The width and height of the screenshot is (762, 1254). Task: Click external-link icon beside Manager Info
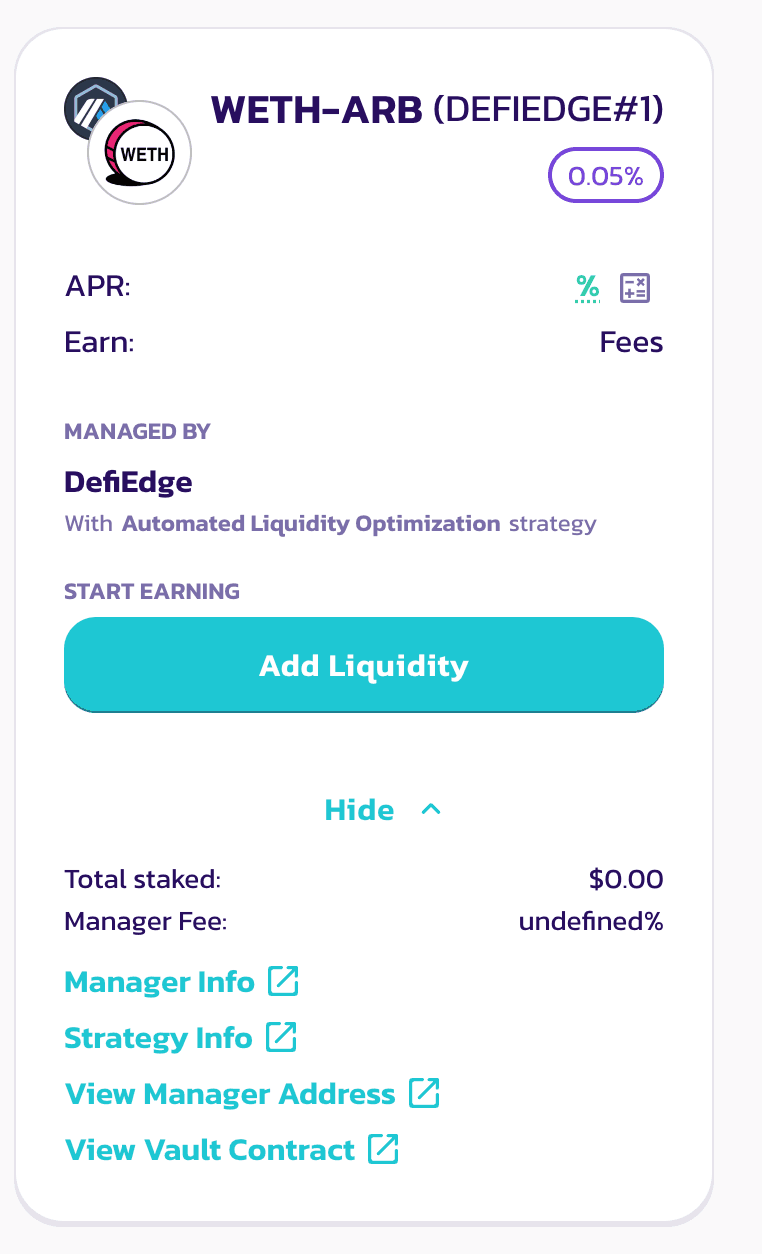283,982
